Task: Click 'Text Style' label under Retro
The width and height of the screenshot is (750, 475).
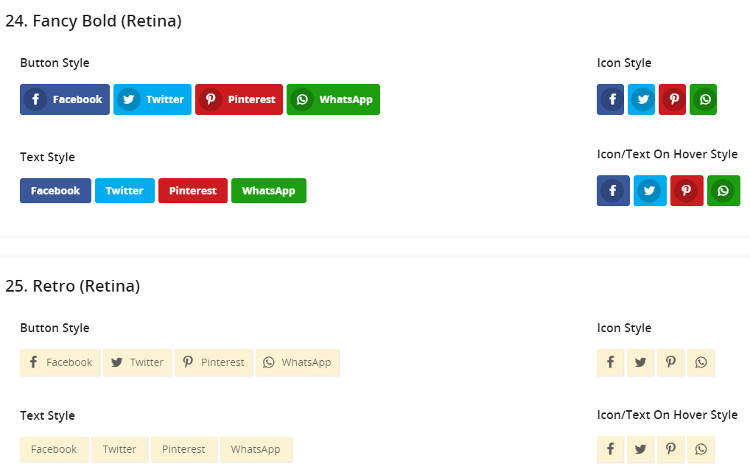Action: [47, 416]
